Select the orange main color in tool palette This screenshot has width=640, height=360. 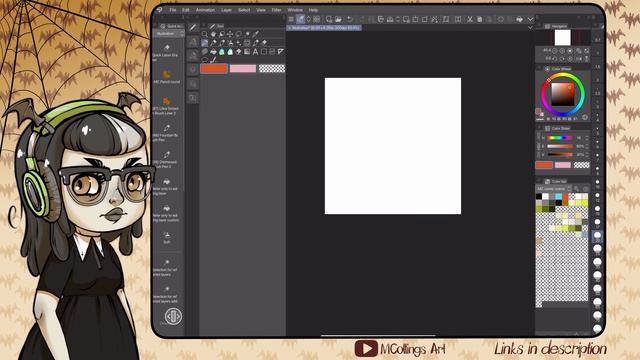[214, 69]
